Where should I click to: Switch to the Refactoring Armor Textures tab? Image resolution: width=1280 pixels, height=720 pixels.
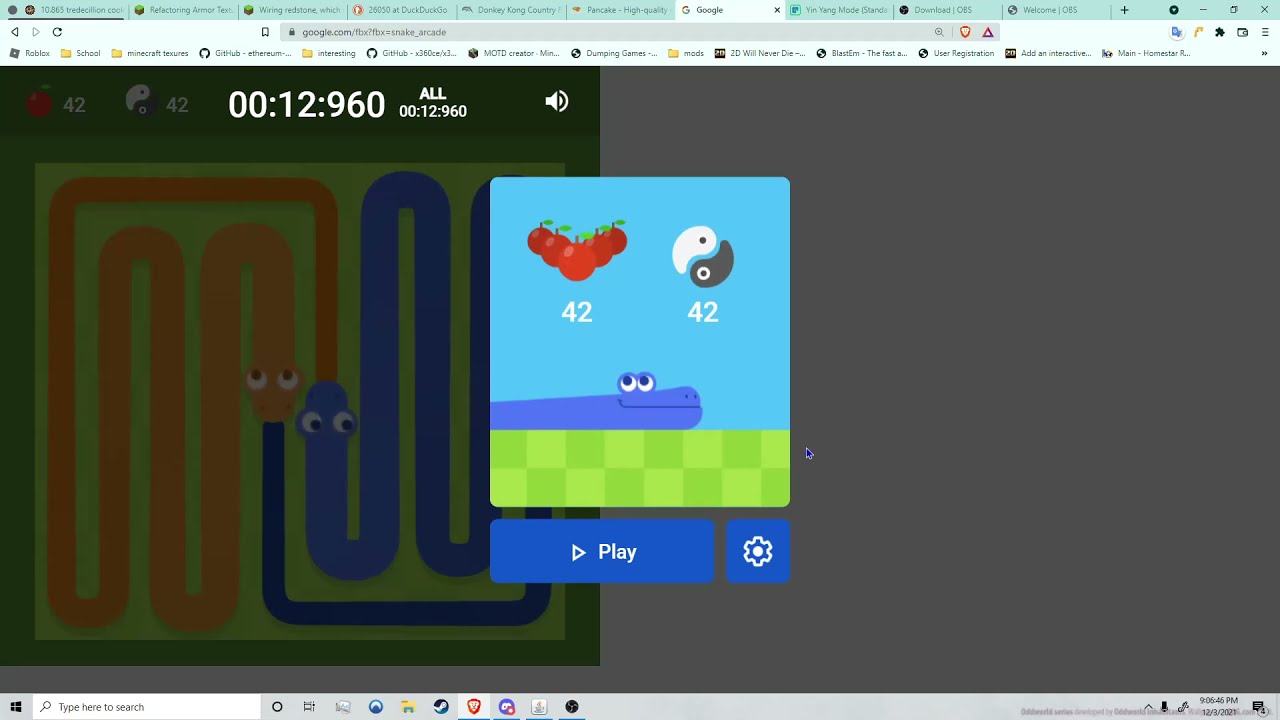[183, 10]
